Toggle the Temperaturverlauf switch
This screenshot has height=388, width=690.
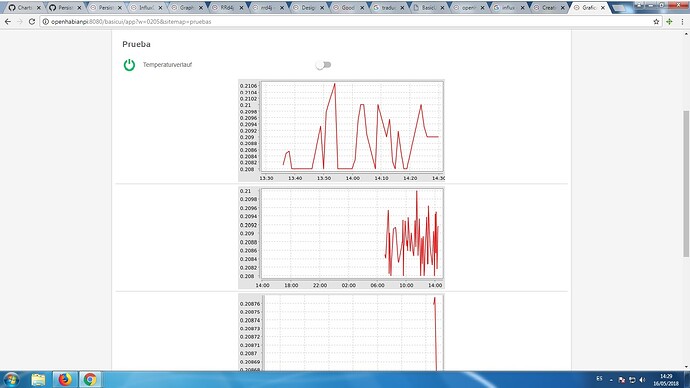coord(323,65)
